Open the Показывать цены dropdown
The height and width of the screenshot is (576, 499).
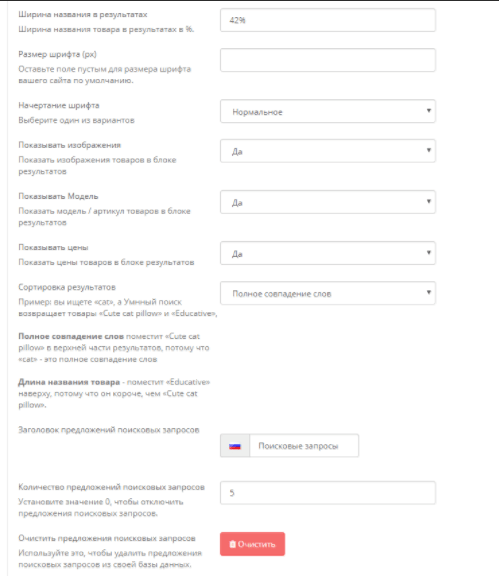point(328,253)
